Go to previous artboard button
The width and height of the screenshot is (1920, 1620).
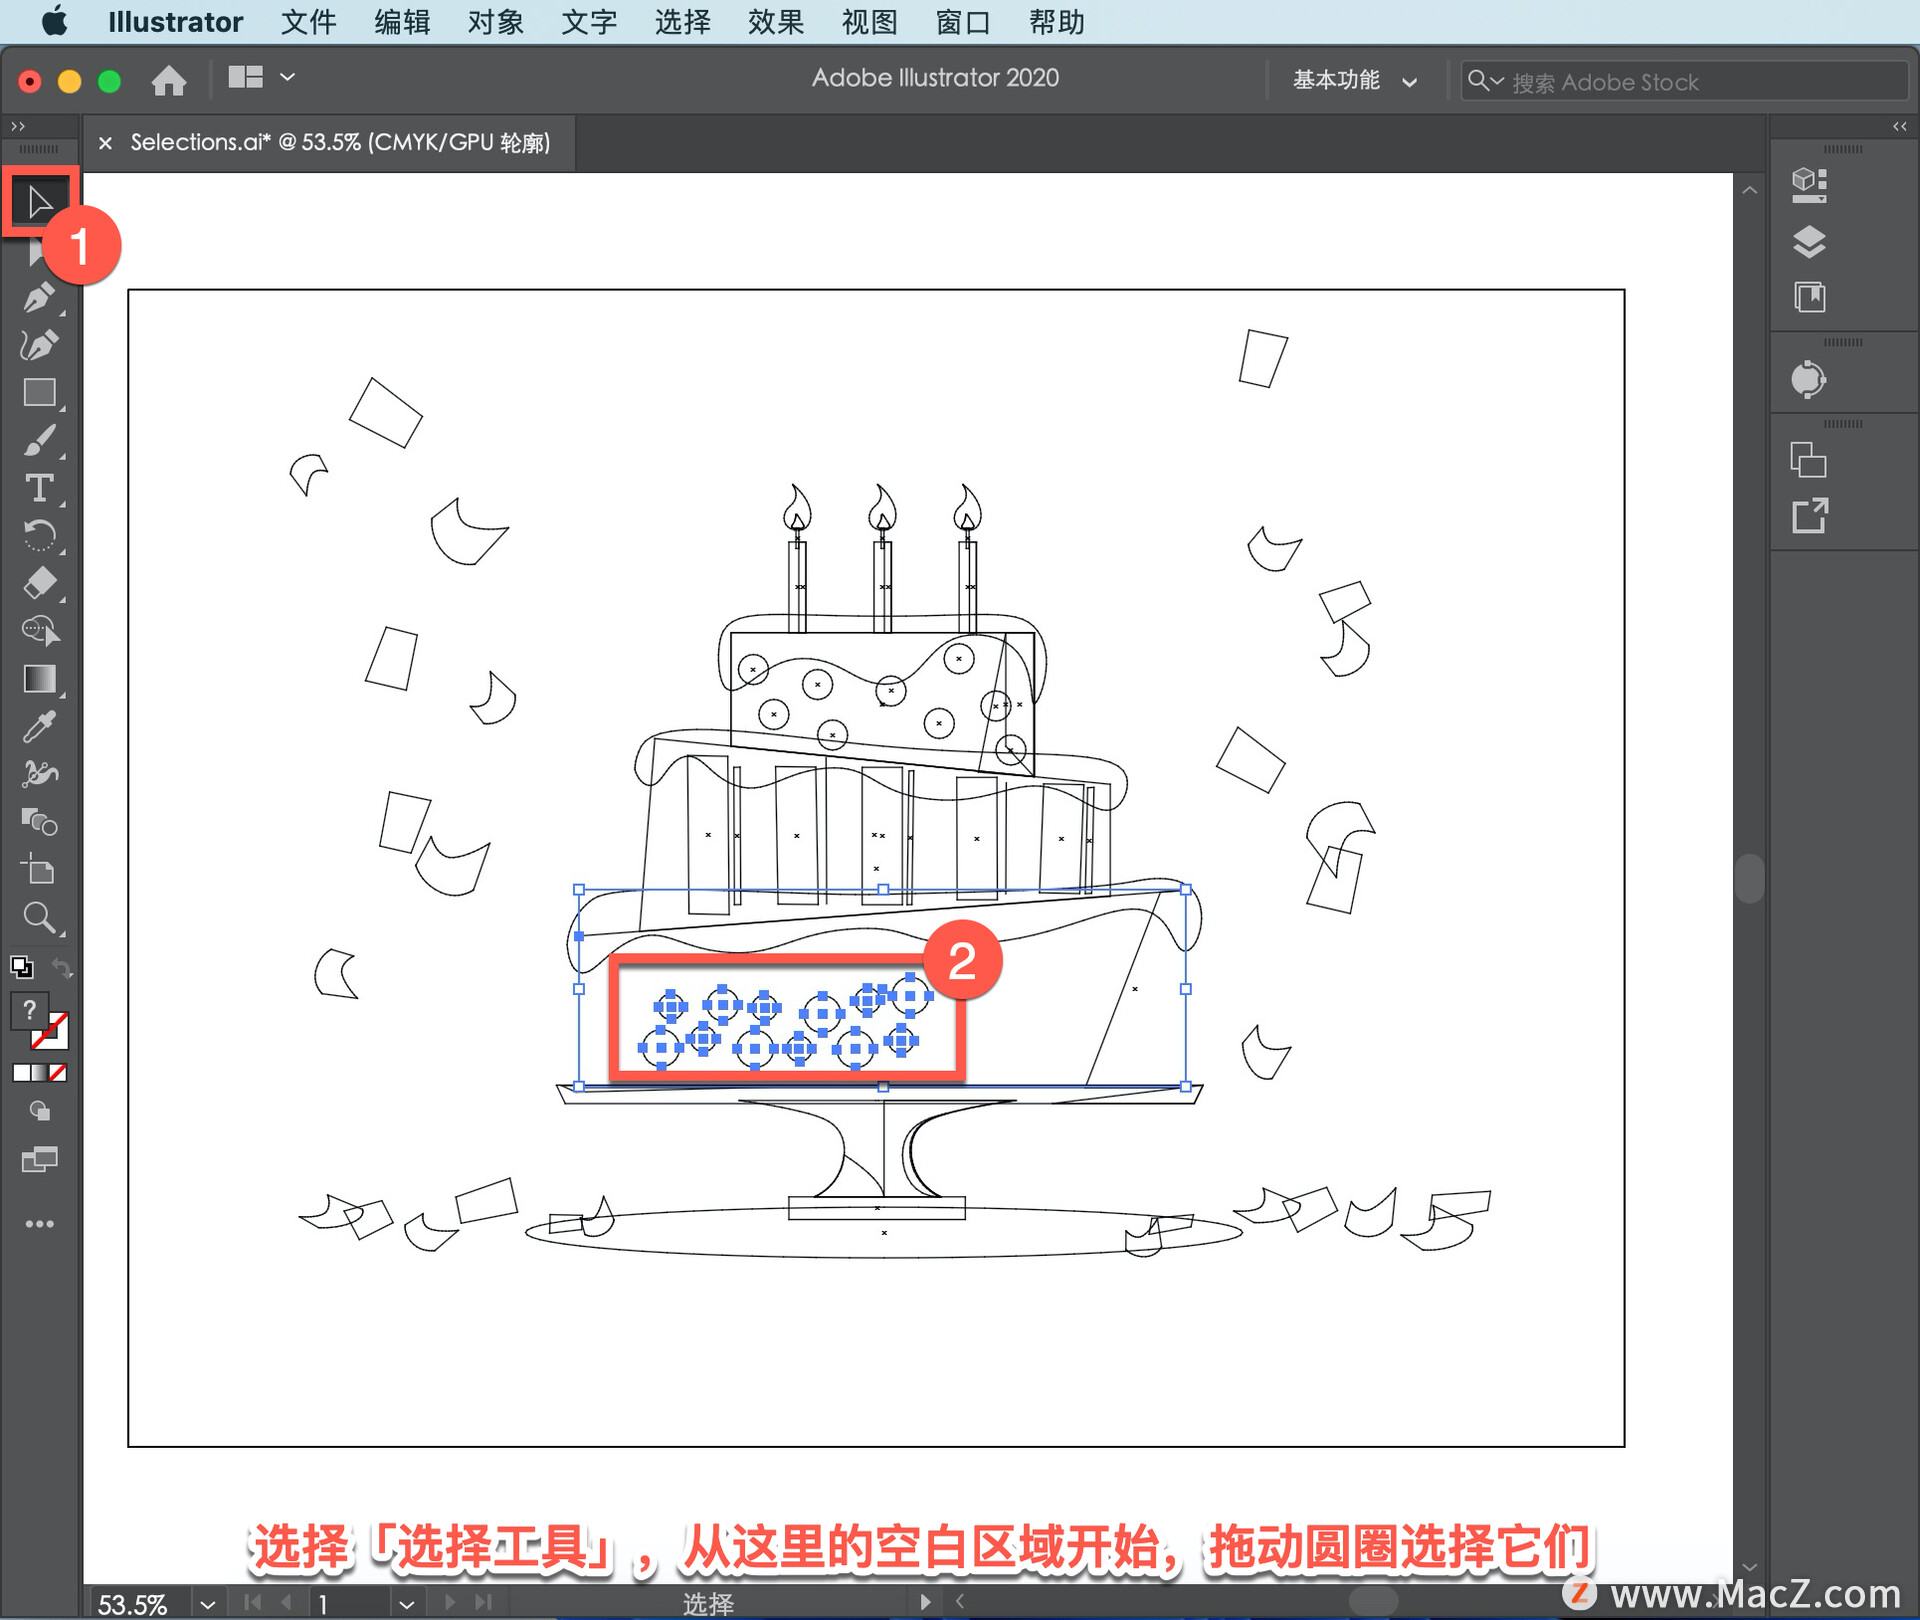[287, 1602]
